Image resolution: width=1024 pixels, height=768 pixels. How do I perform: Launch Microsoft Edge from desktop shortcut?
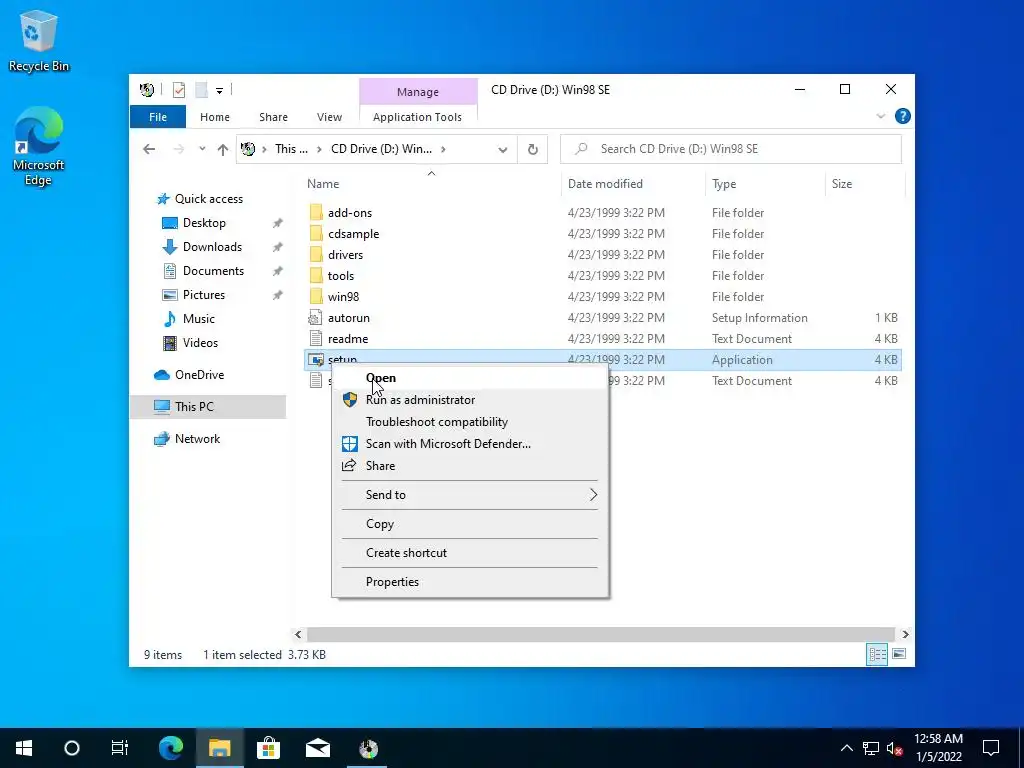point(39,146)
